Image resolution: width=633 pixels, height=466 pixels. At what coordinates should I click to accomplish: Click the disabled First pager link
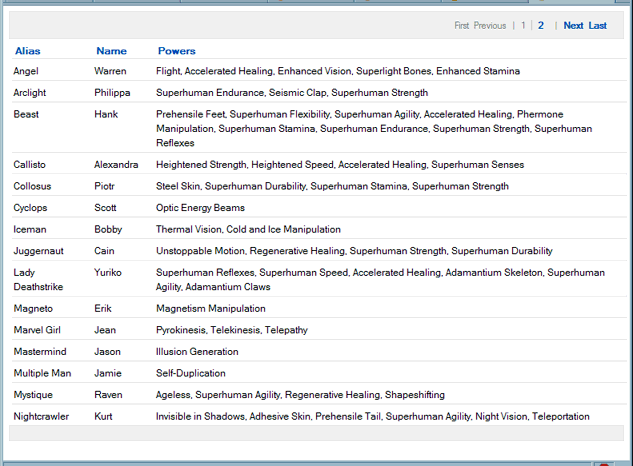[x=461, y=25]
